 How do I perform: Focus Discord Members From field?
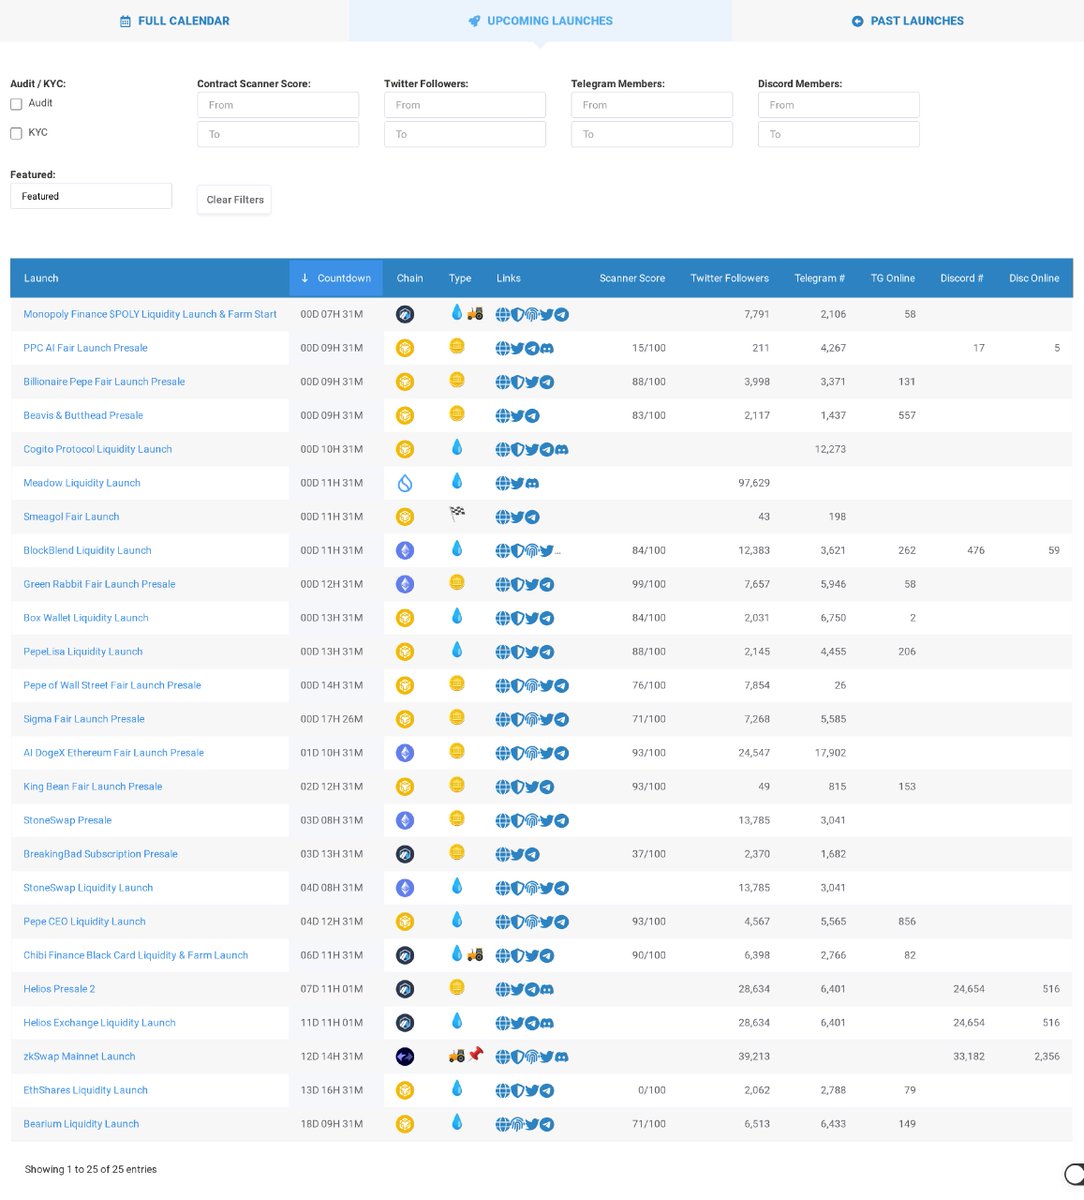pos(839,105)
